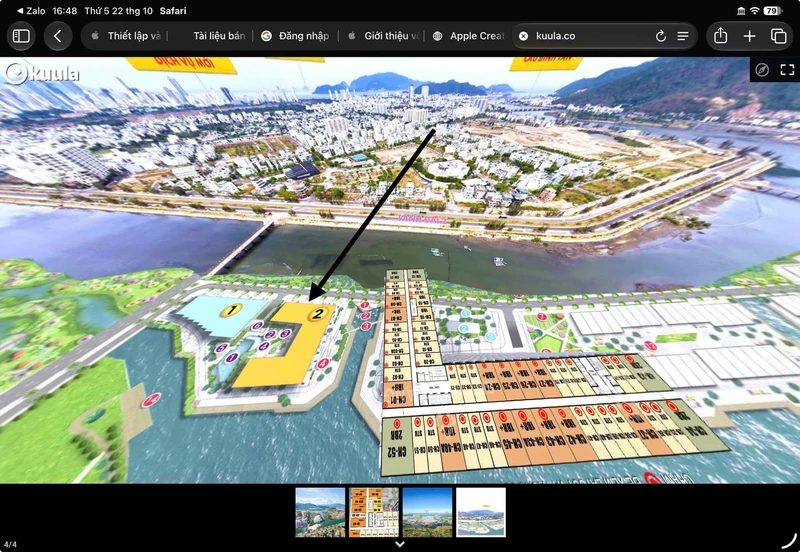Tap purple hotspot number 4
Image resolution: width=800 pixels, height=552 pixels.
pos(263,346)
